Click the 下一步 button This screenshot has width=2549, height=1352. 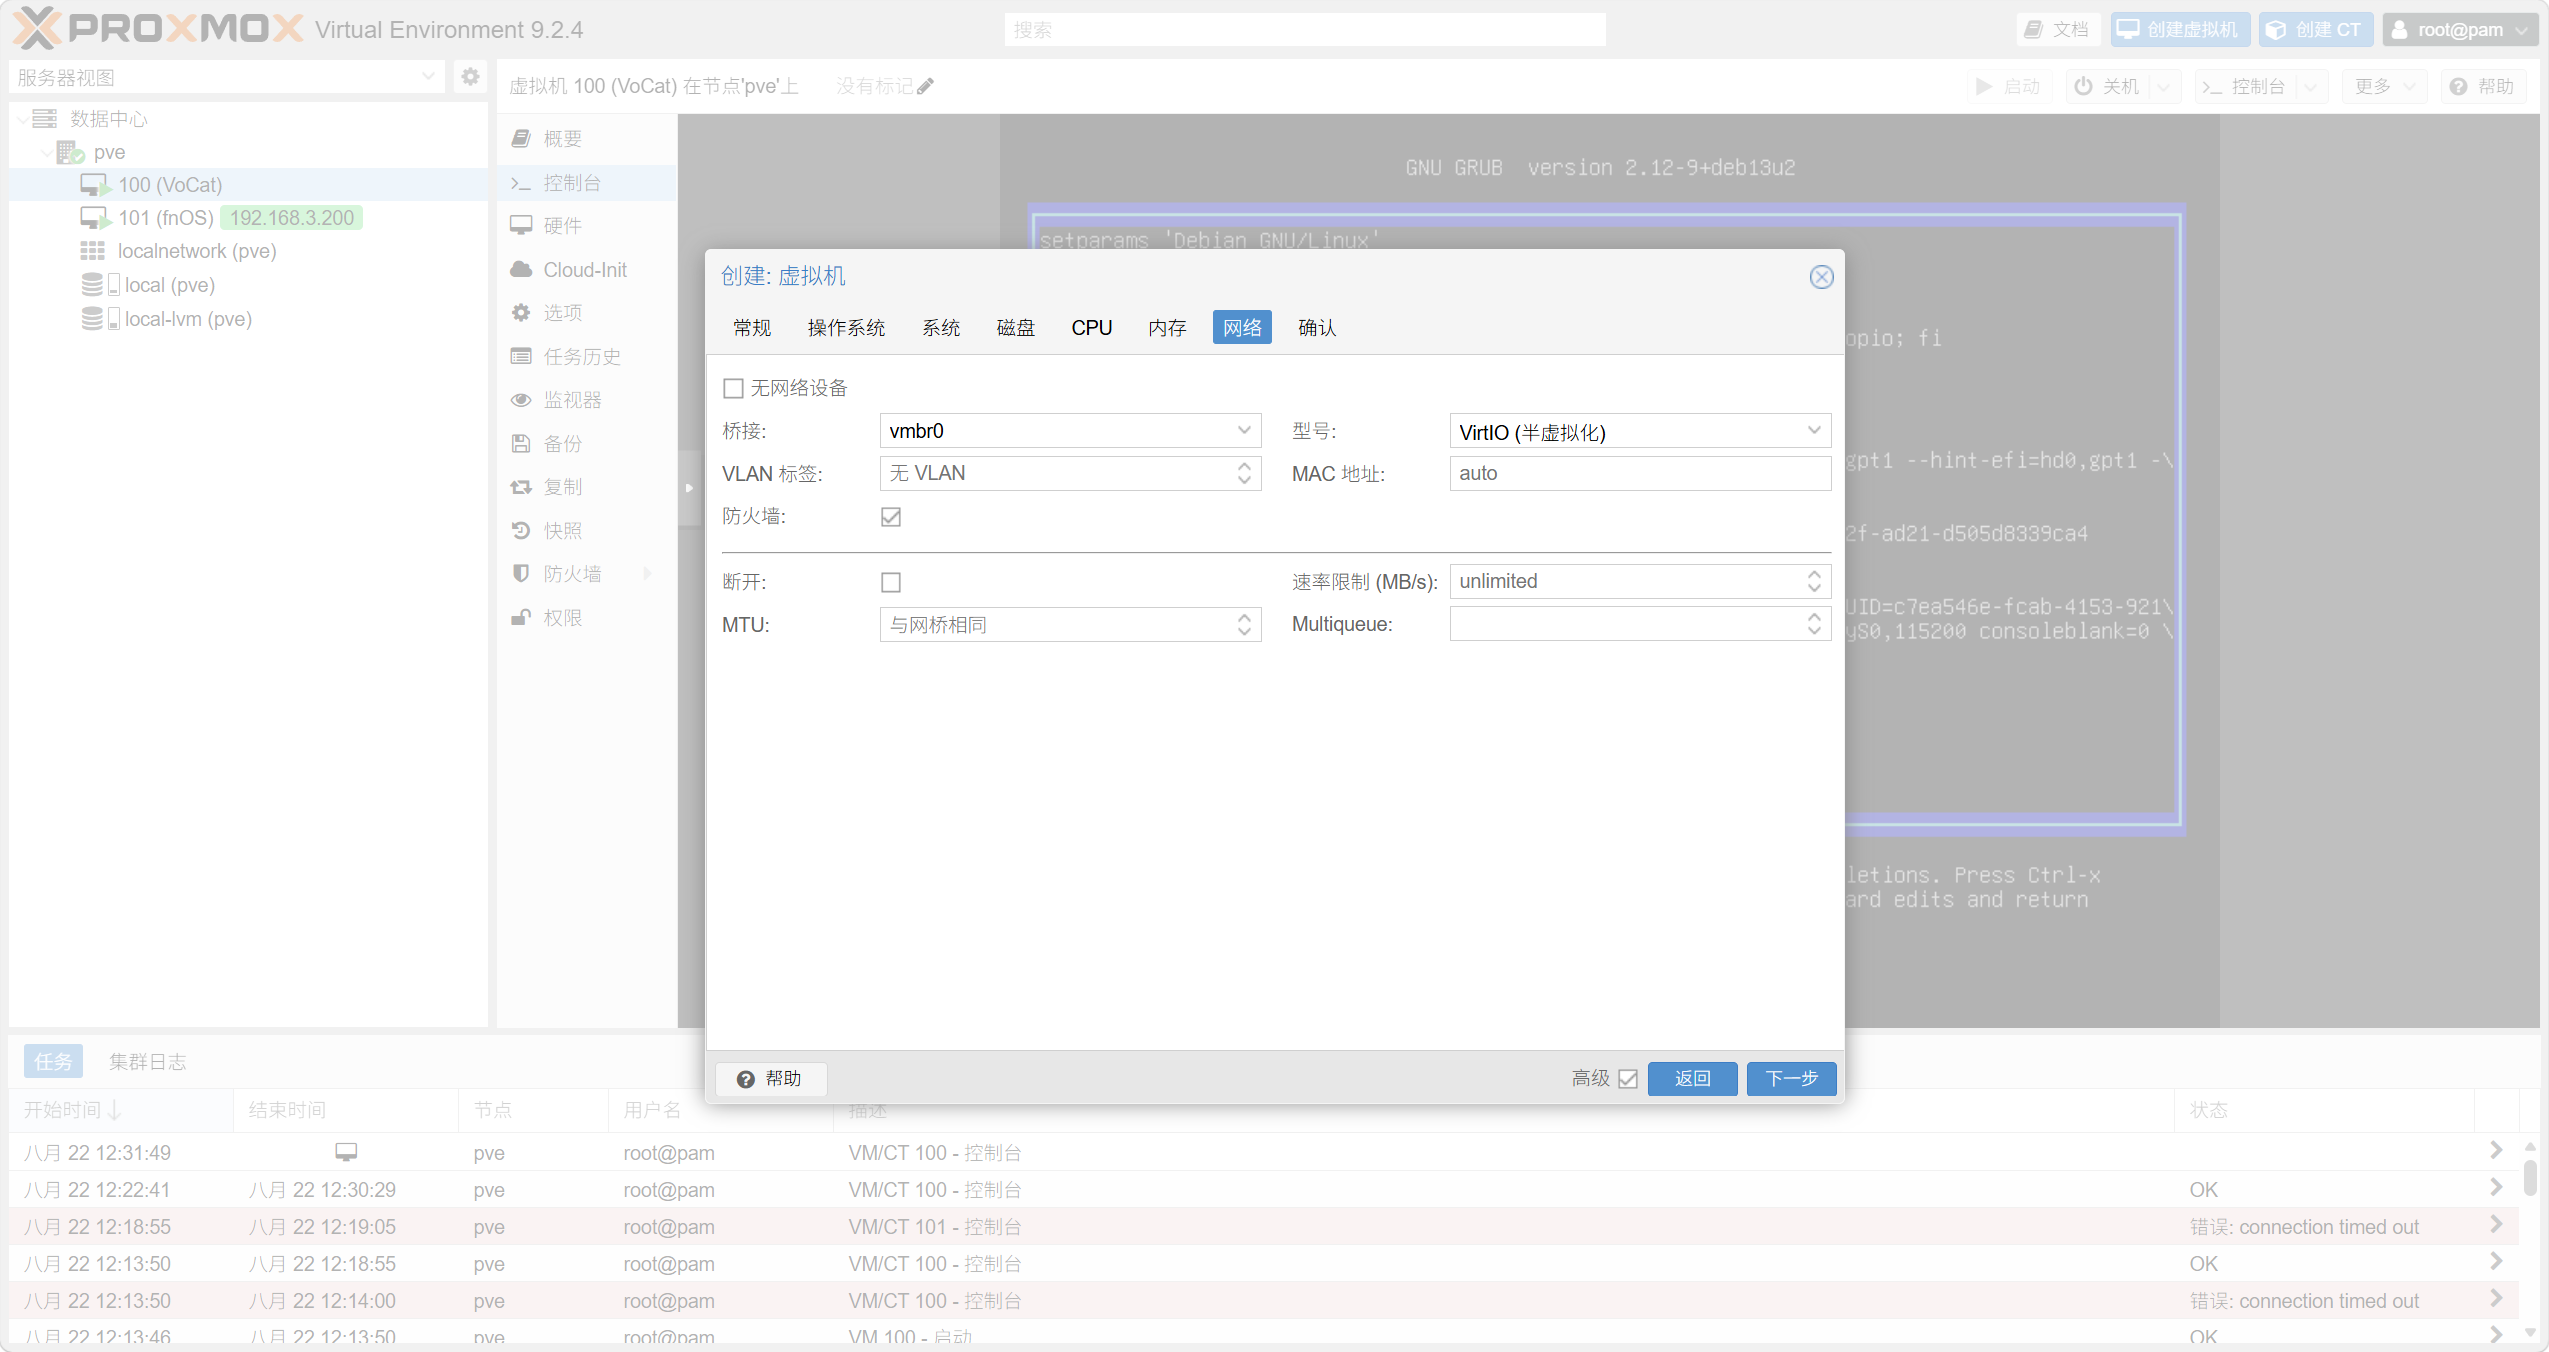[1791, 1079]
